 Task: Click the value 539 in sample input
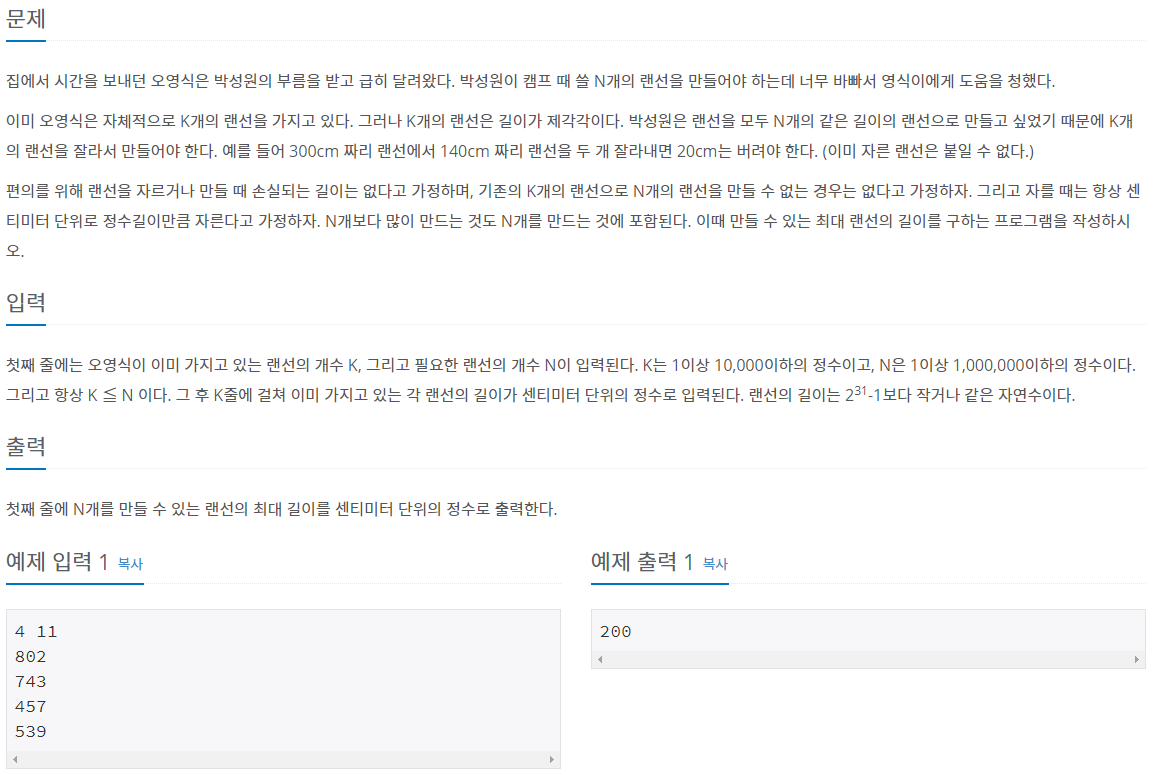click(x=30, y=732)
